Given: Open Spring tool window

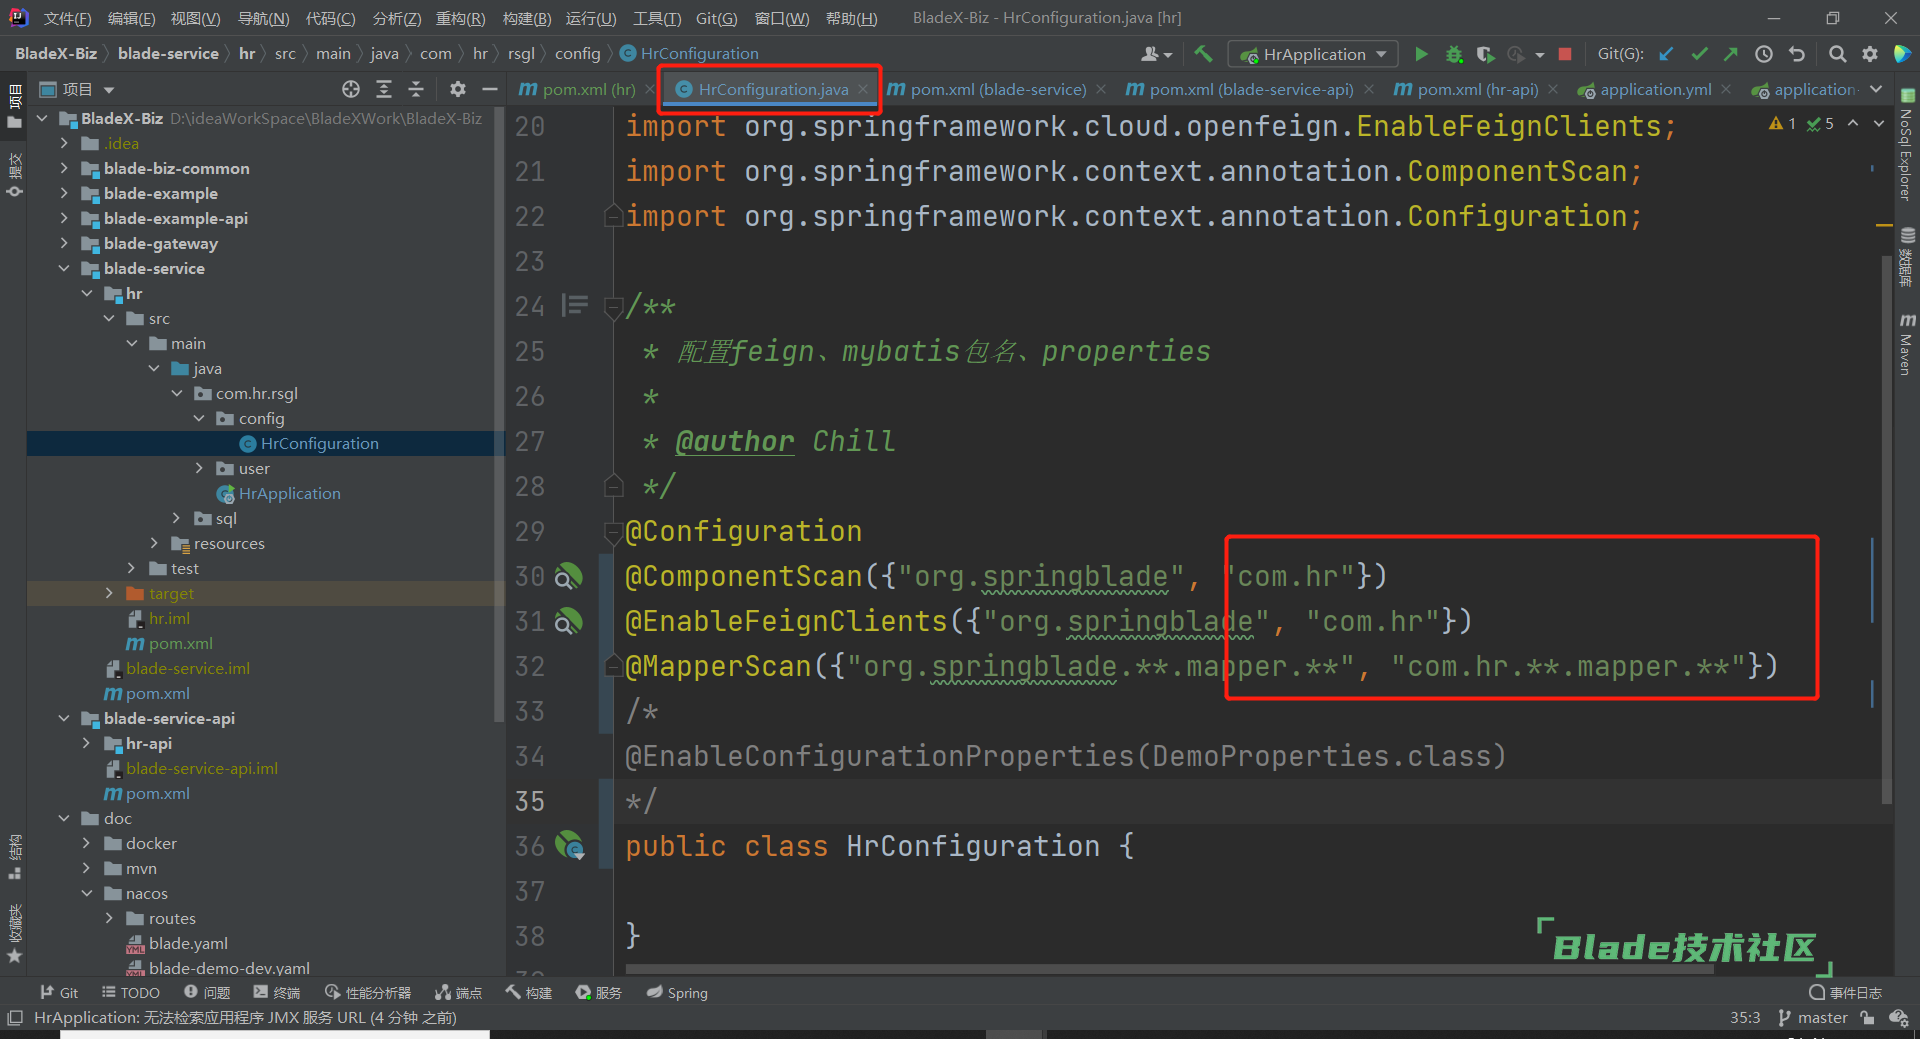Looking at the screenshot, I should point(677,992).
